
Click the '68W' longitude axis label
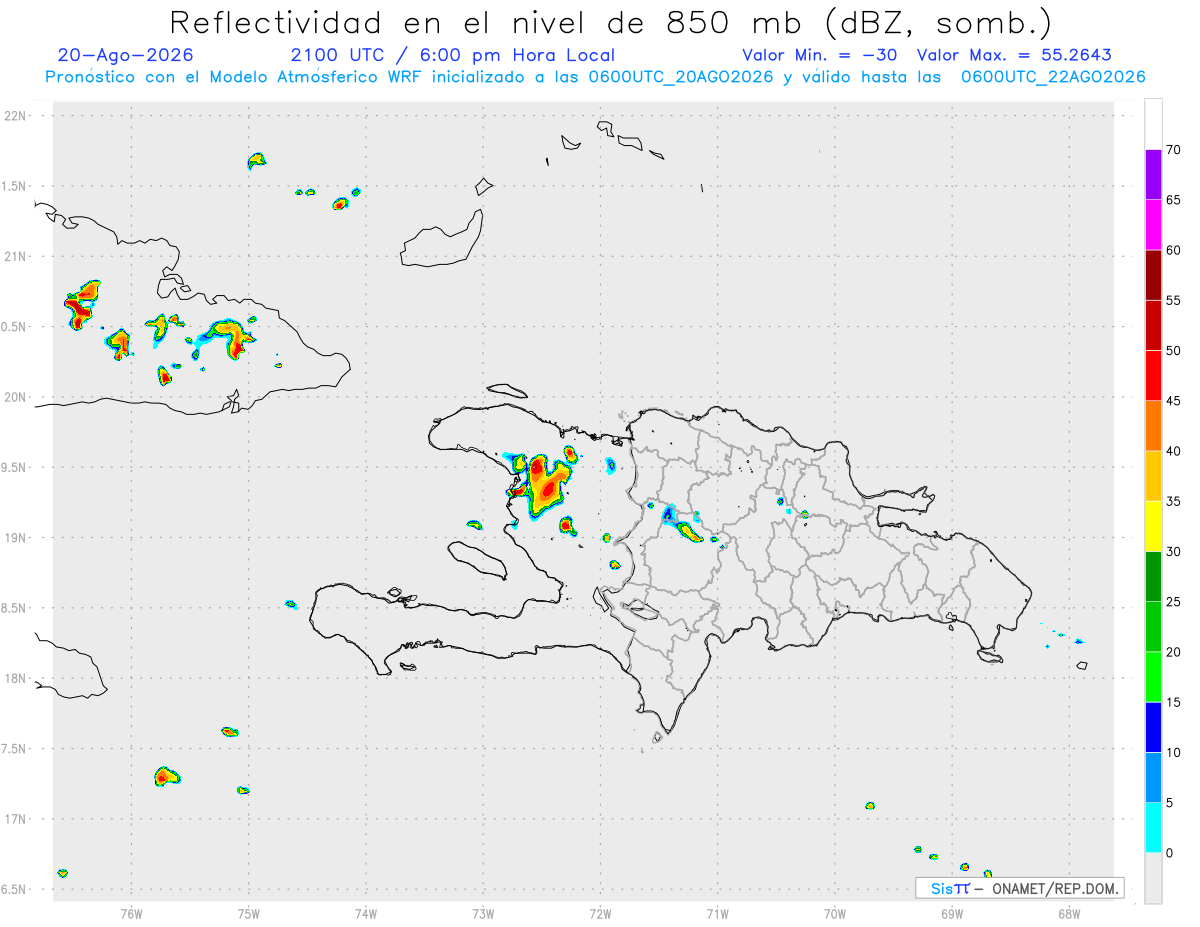[1069, 913]
